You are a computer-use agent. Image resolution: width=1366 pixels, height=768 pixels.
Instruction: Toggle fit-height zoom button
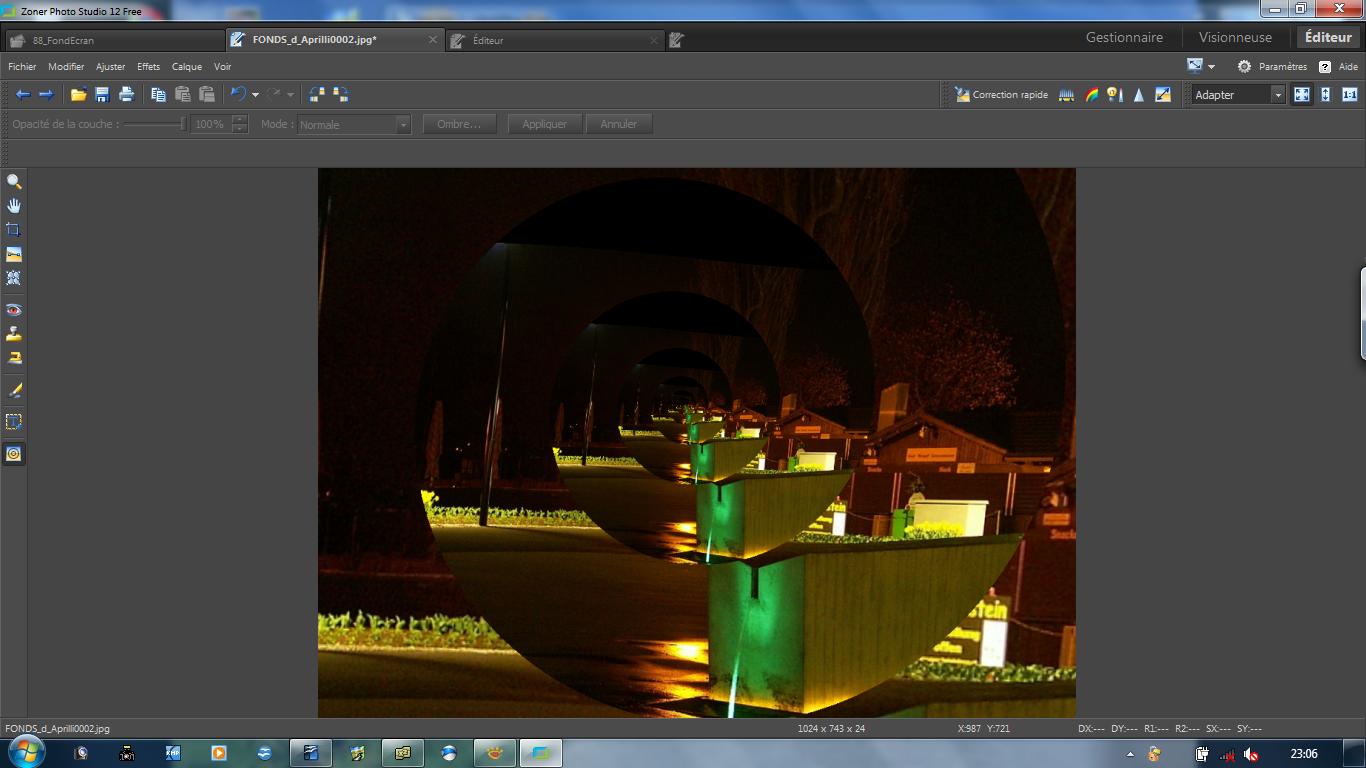pos(1325,94)
